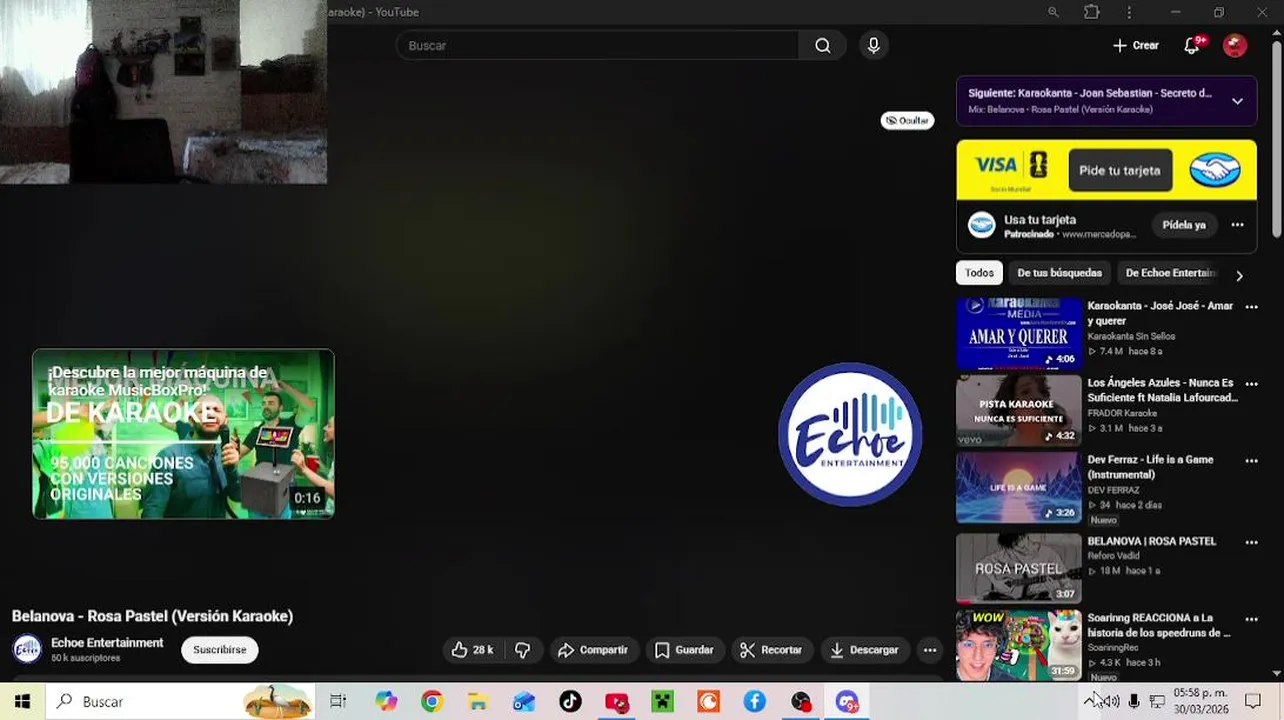Click Windows taskbar Buscar search box
This screenshot has width=1284, height=720.
pyautogui.click(x=180, y=702)
